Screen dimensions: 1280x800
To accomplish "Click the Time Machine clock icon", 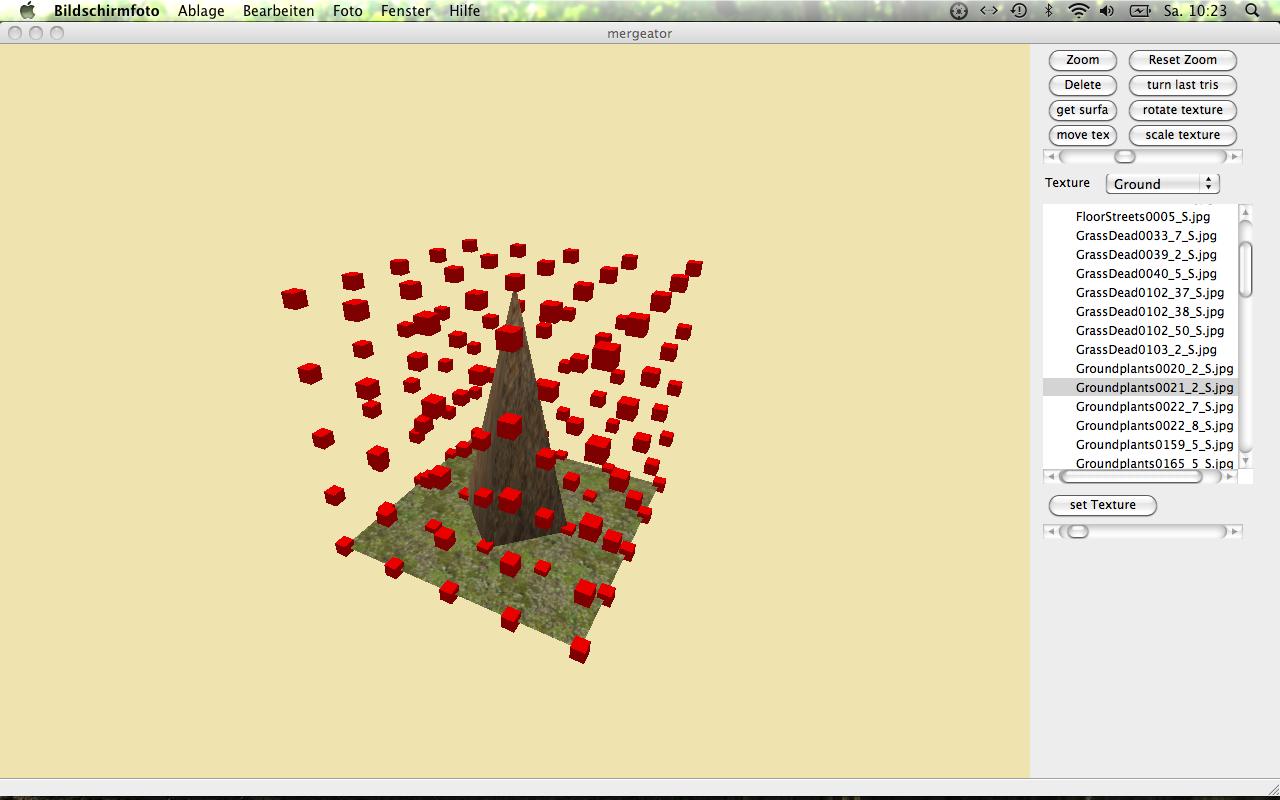I will click(1019, 11).
